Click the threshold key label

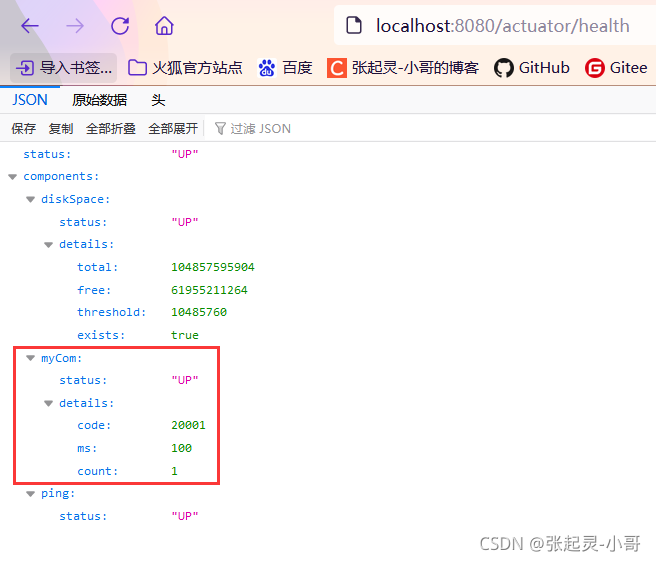click(112, 312)
